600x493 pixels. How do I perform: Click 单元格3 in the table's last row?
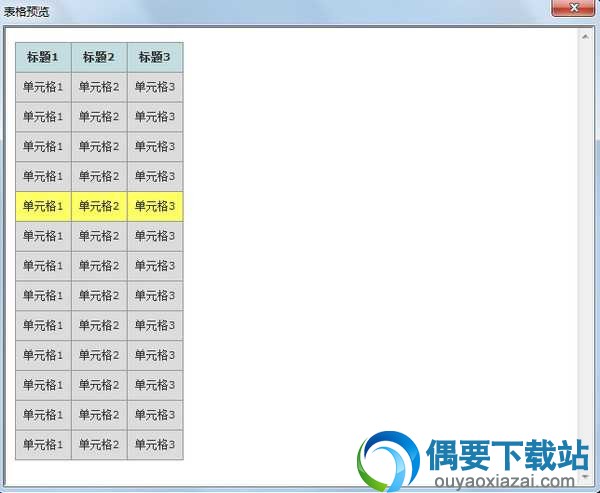155,445
